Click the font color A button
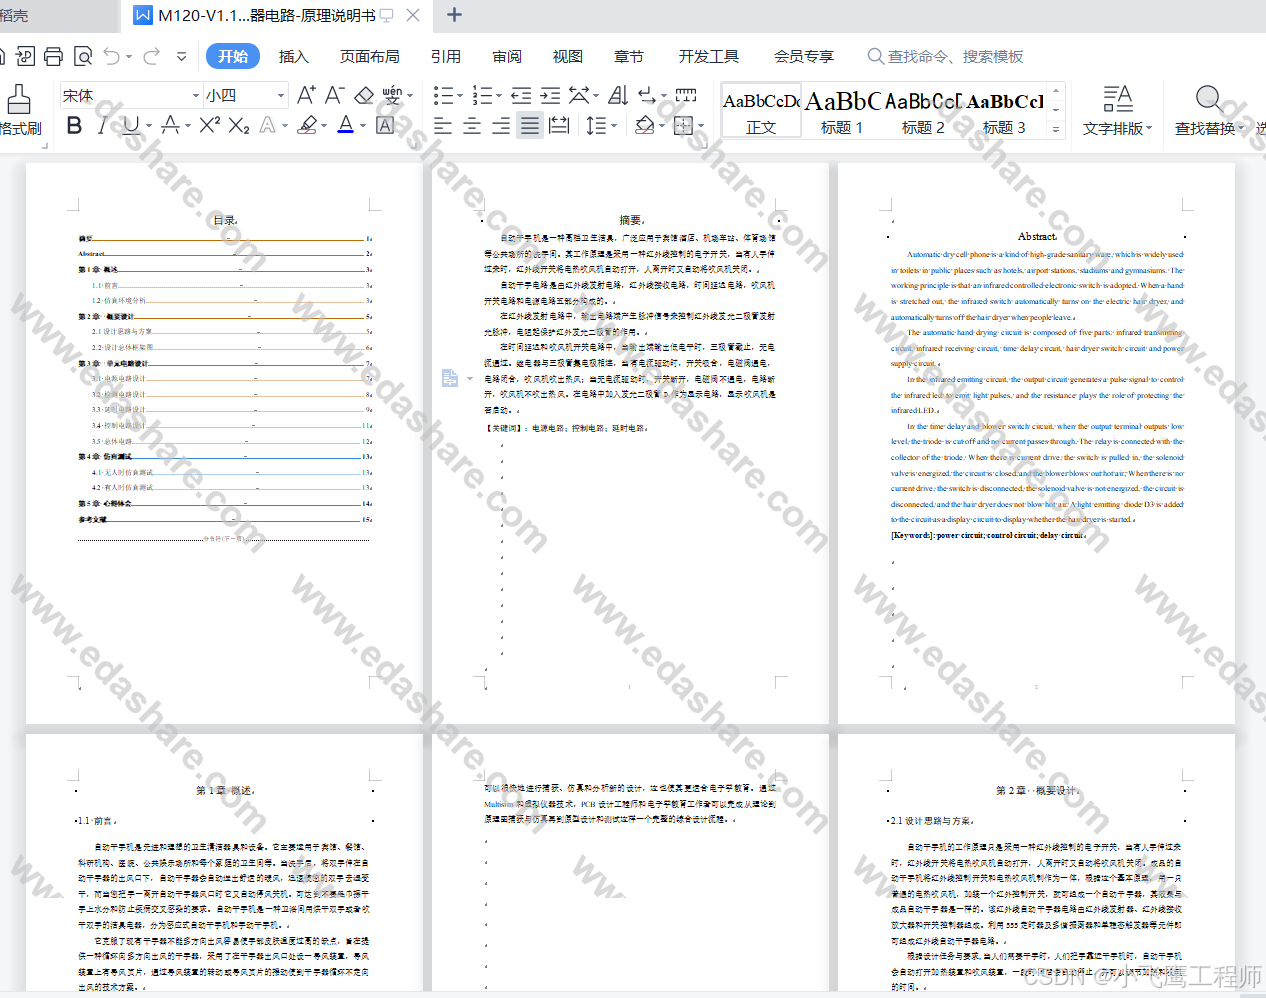Image resolution: width=1266 pixels, height=998 pixels. [345, 125]
